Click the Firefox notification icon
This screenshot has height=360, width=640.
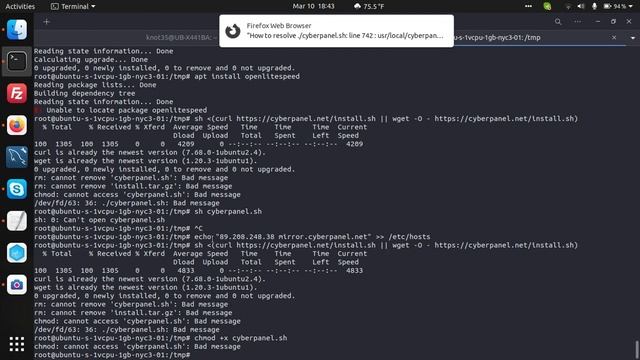coord(233,31)
